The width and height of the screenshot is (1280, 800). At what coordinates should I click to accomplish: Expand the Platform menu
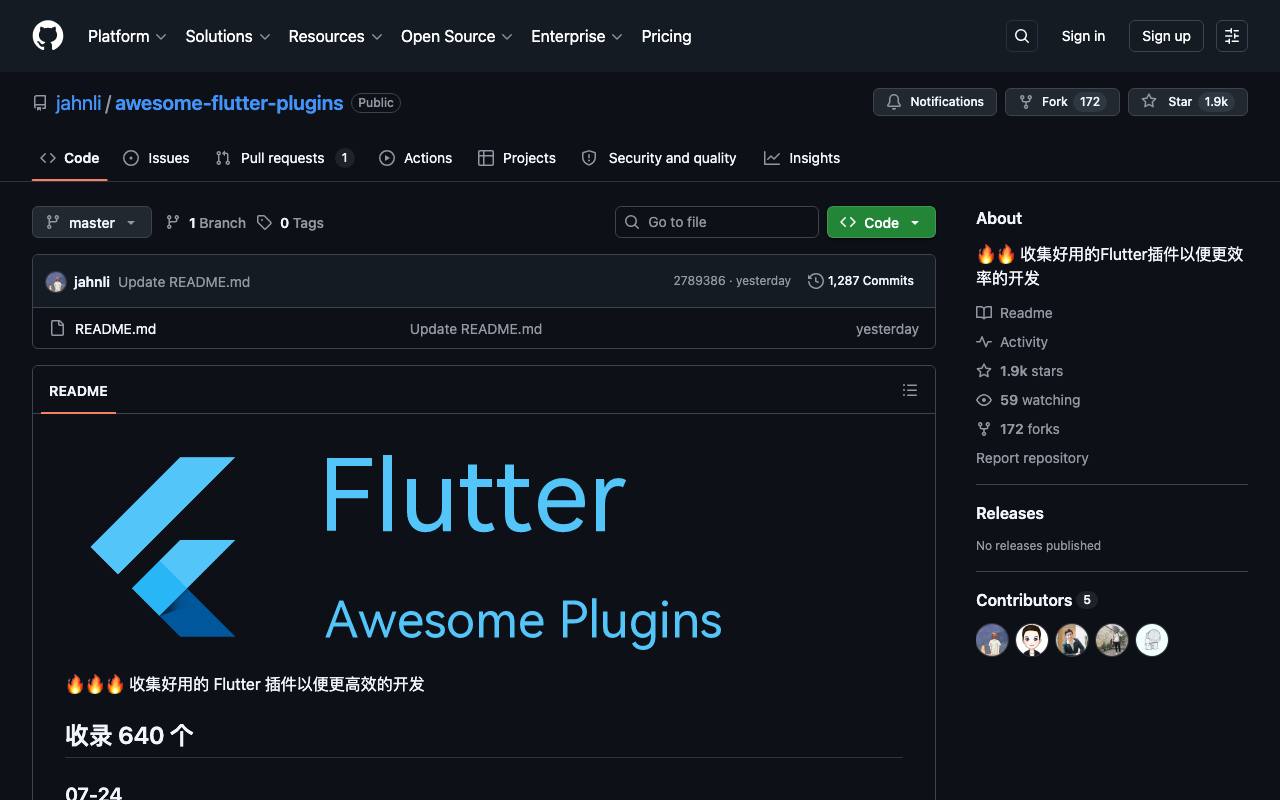click(x=127, y=36)
